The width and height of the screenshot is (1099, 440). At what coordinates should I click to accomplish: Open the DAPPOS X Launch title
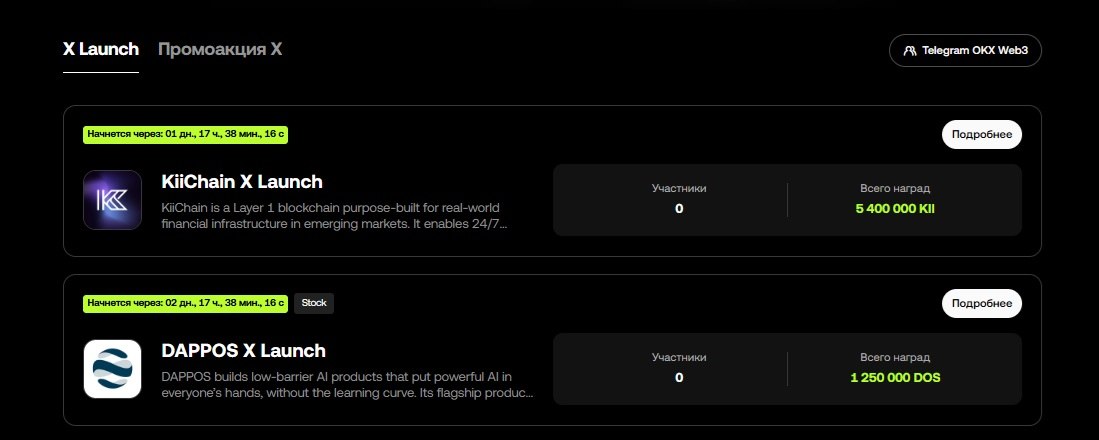(244, 350)
